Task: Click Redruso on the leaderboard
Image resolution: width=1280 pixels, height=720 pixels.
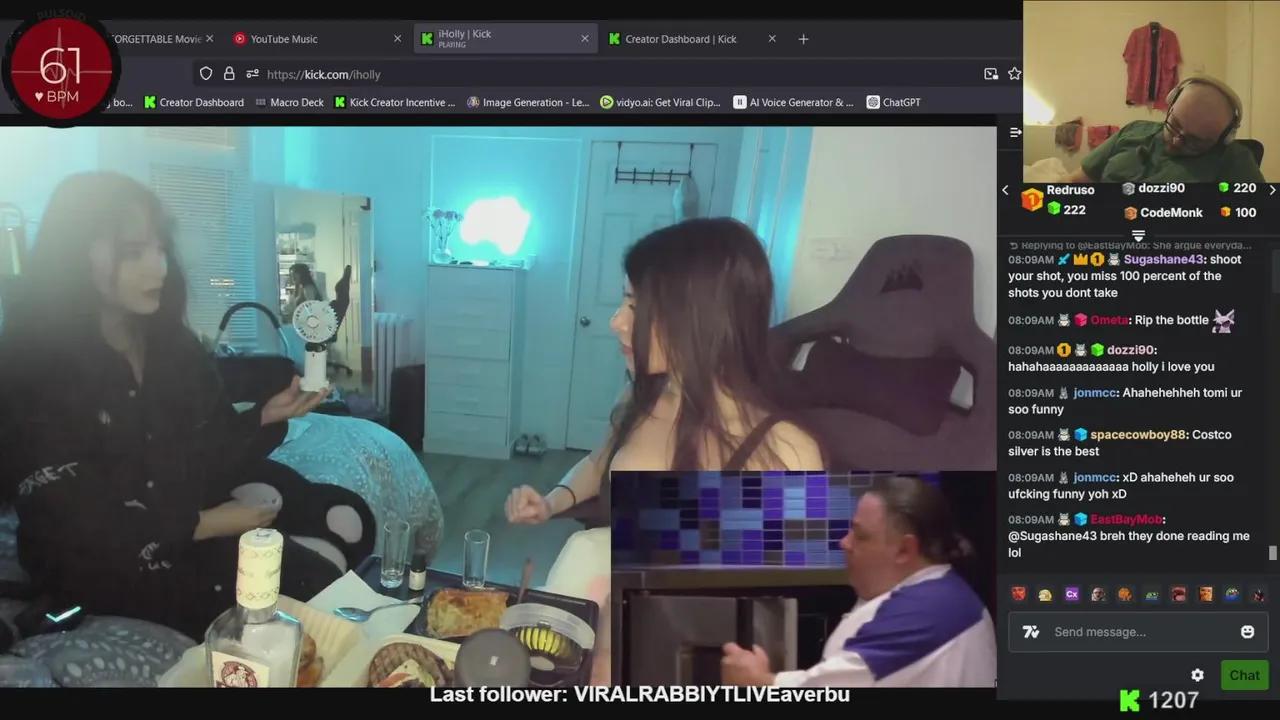Action: point(1070,190)
